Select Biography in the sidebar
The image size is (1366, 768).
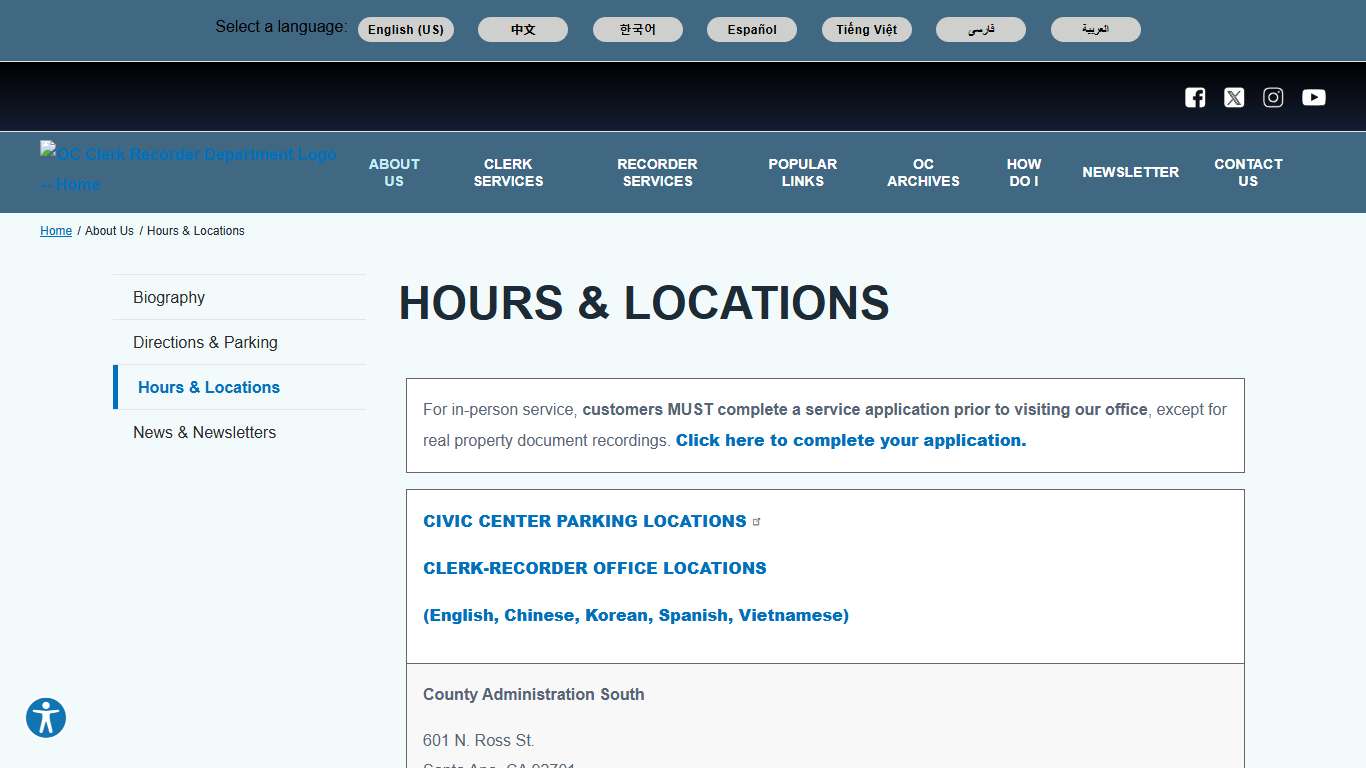168,297
